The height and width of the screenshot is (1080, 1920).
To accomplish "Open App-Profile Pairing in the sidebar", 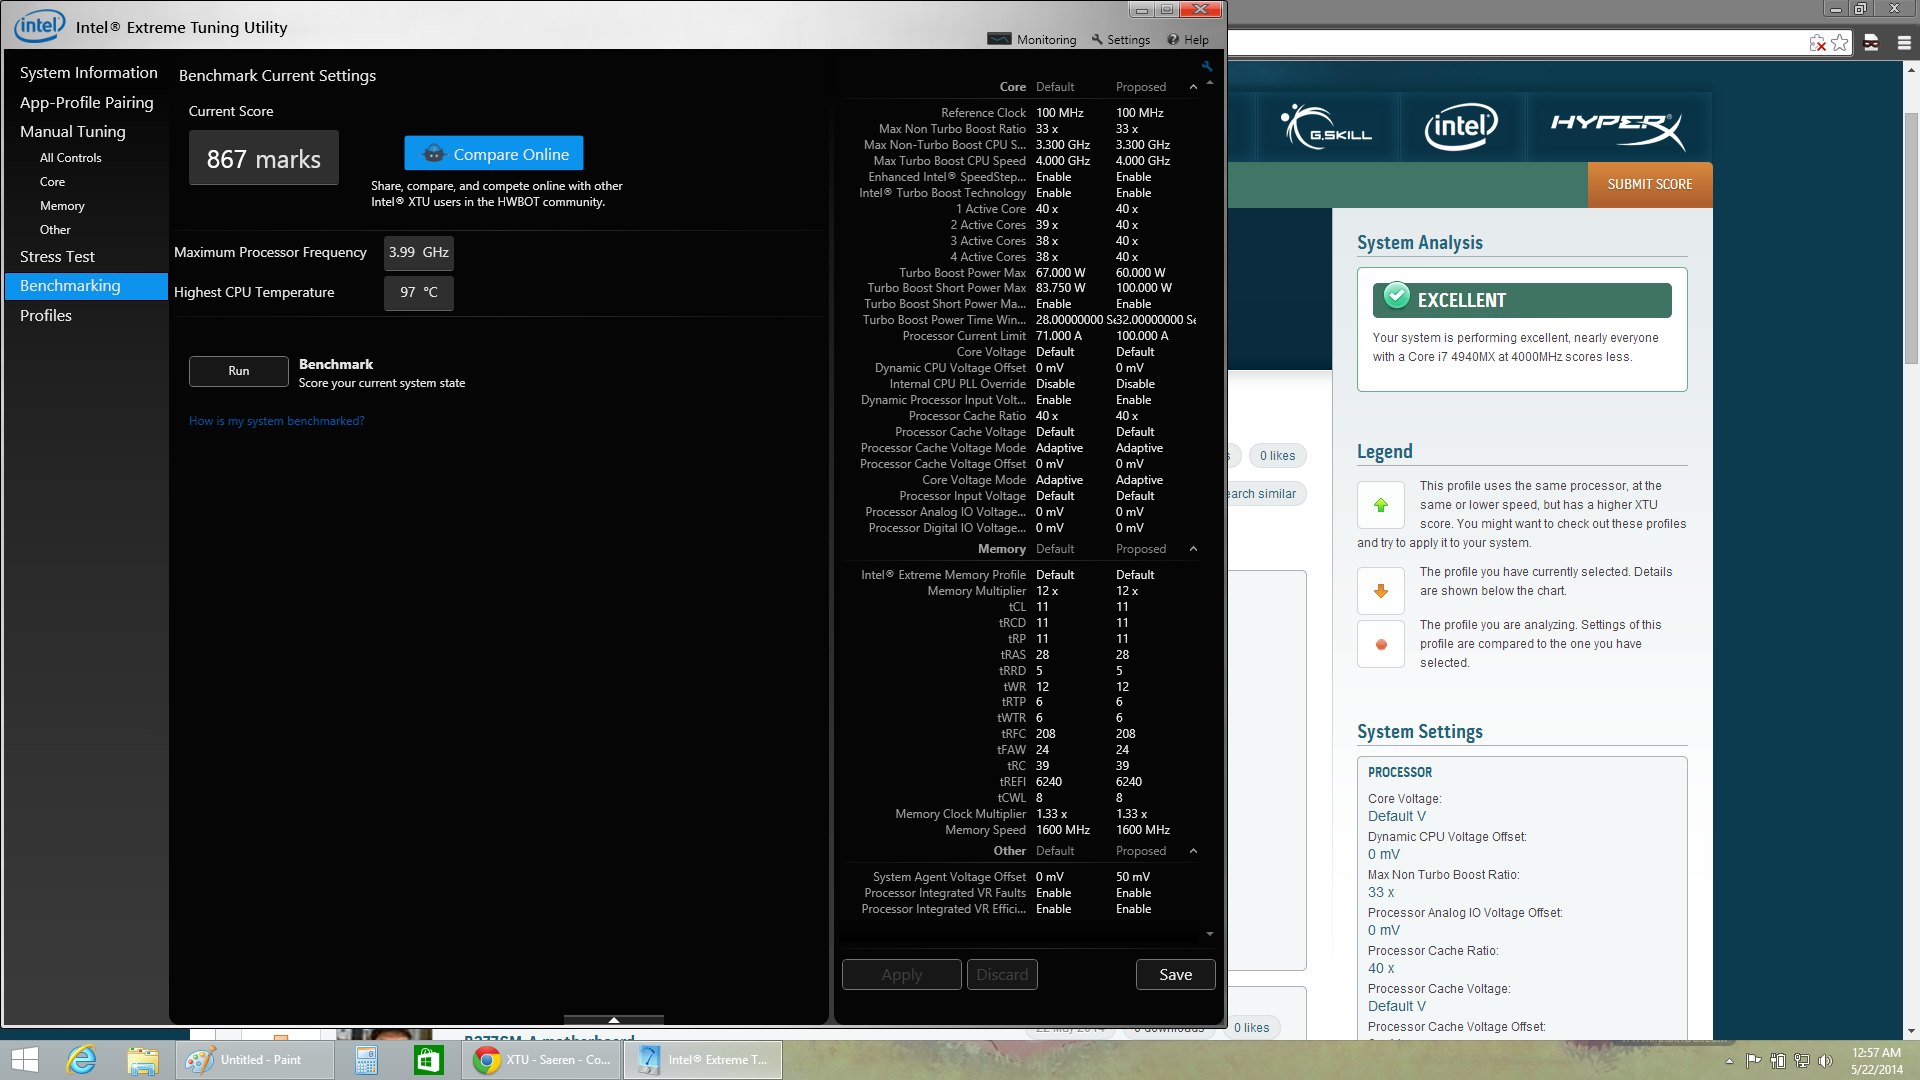I will (x=87, y=103).
